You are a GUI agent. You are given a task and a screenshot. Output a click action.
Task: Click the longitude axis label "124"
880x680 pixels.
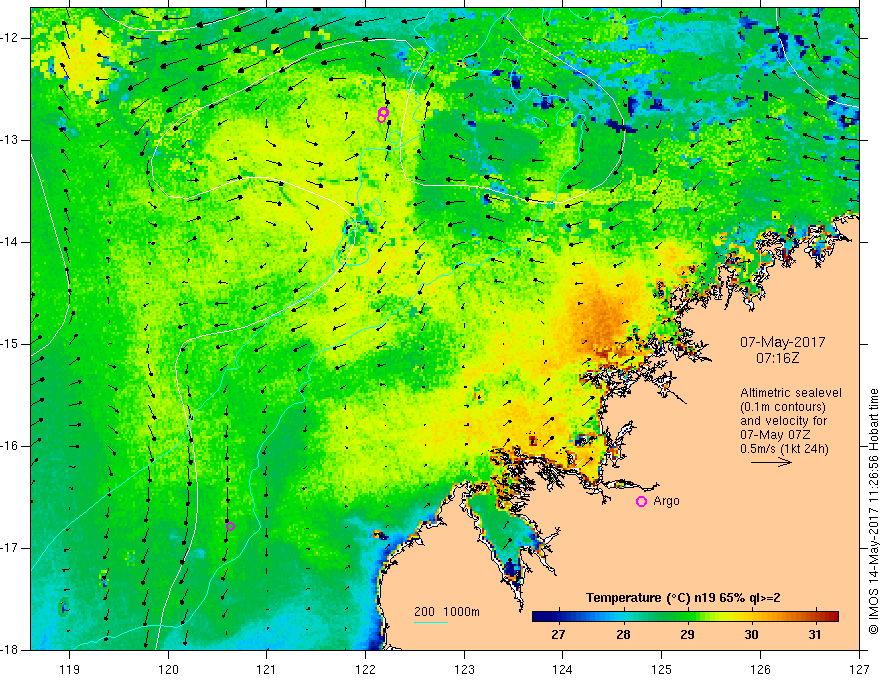[x=563, y=669]
